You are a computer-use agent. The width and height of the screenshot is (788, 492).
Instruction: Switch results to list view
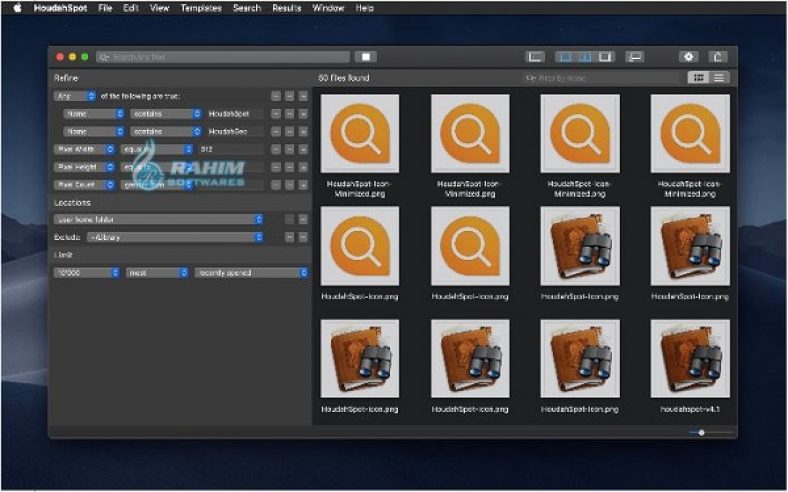point(720,77)
